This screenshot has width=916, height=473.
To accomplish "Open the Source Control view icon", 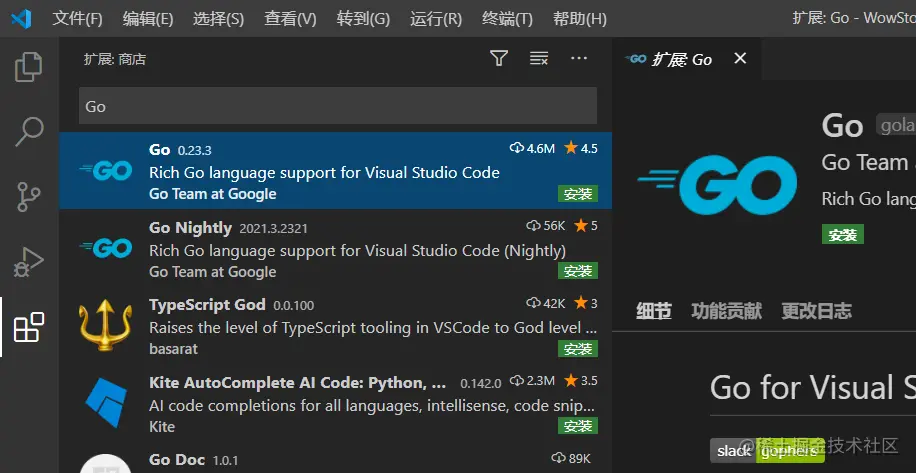I will point(29,196).
